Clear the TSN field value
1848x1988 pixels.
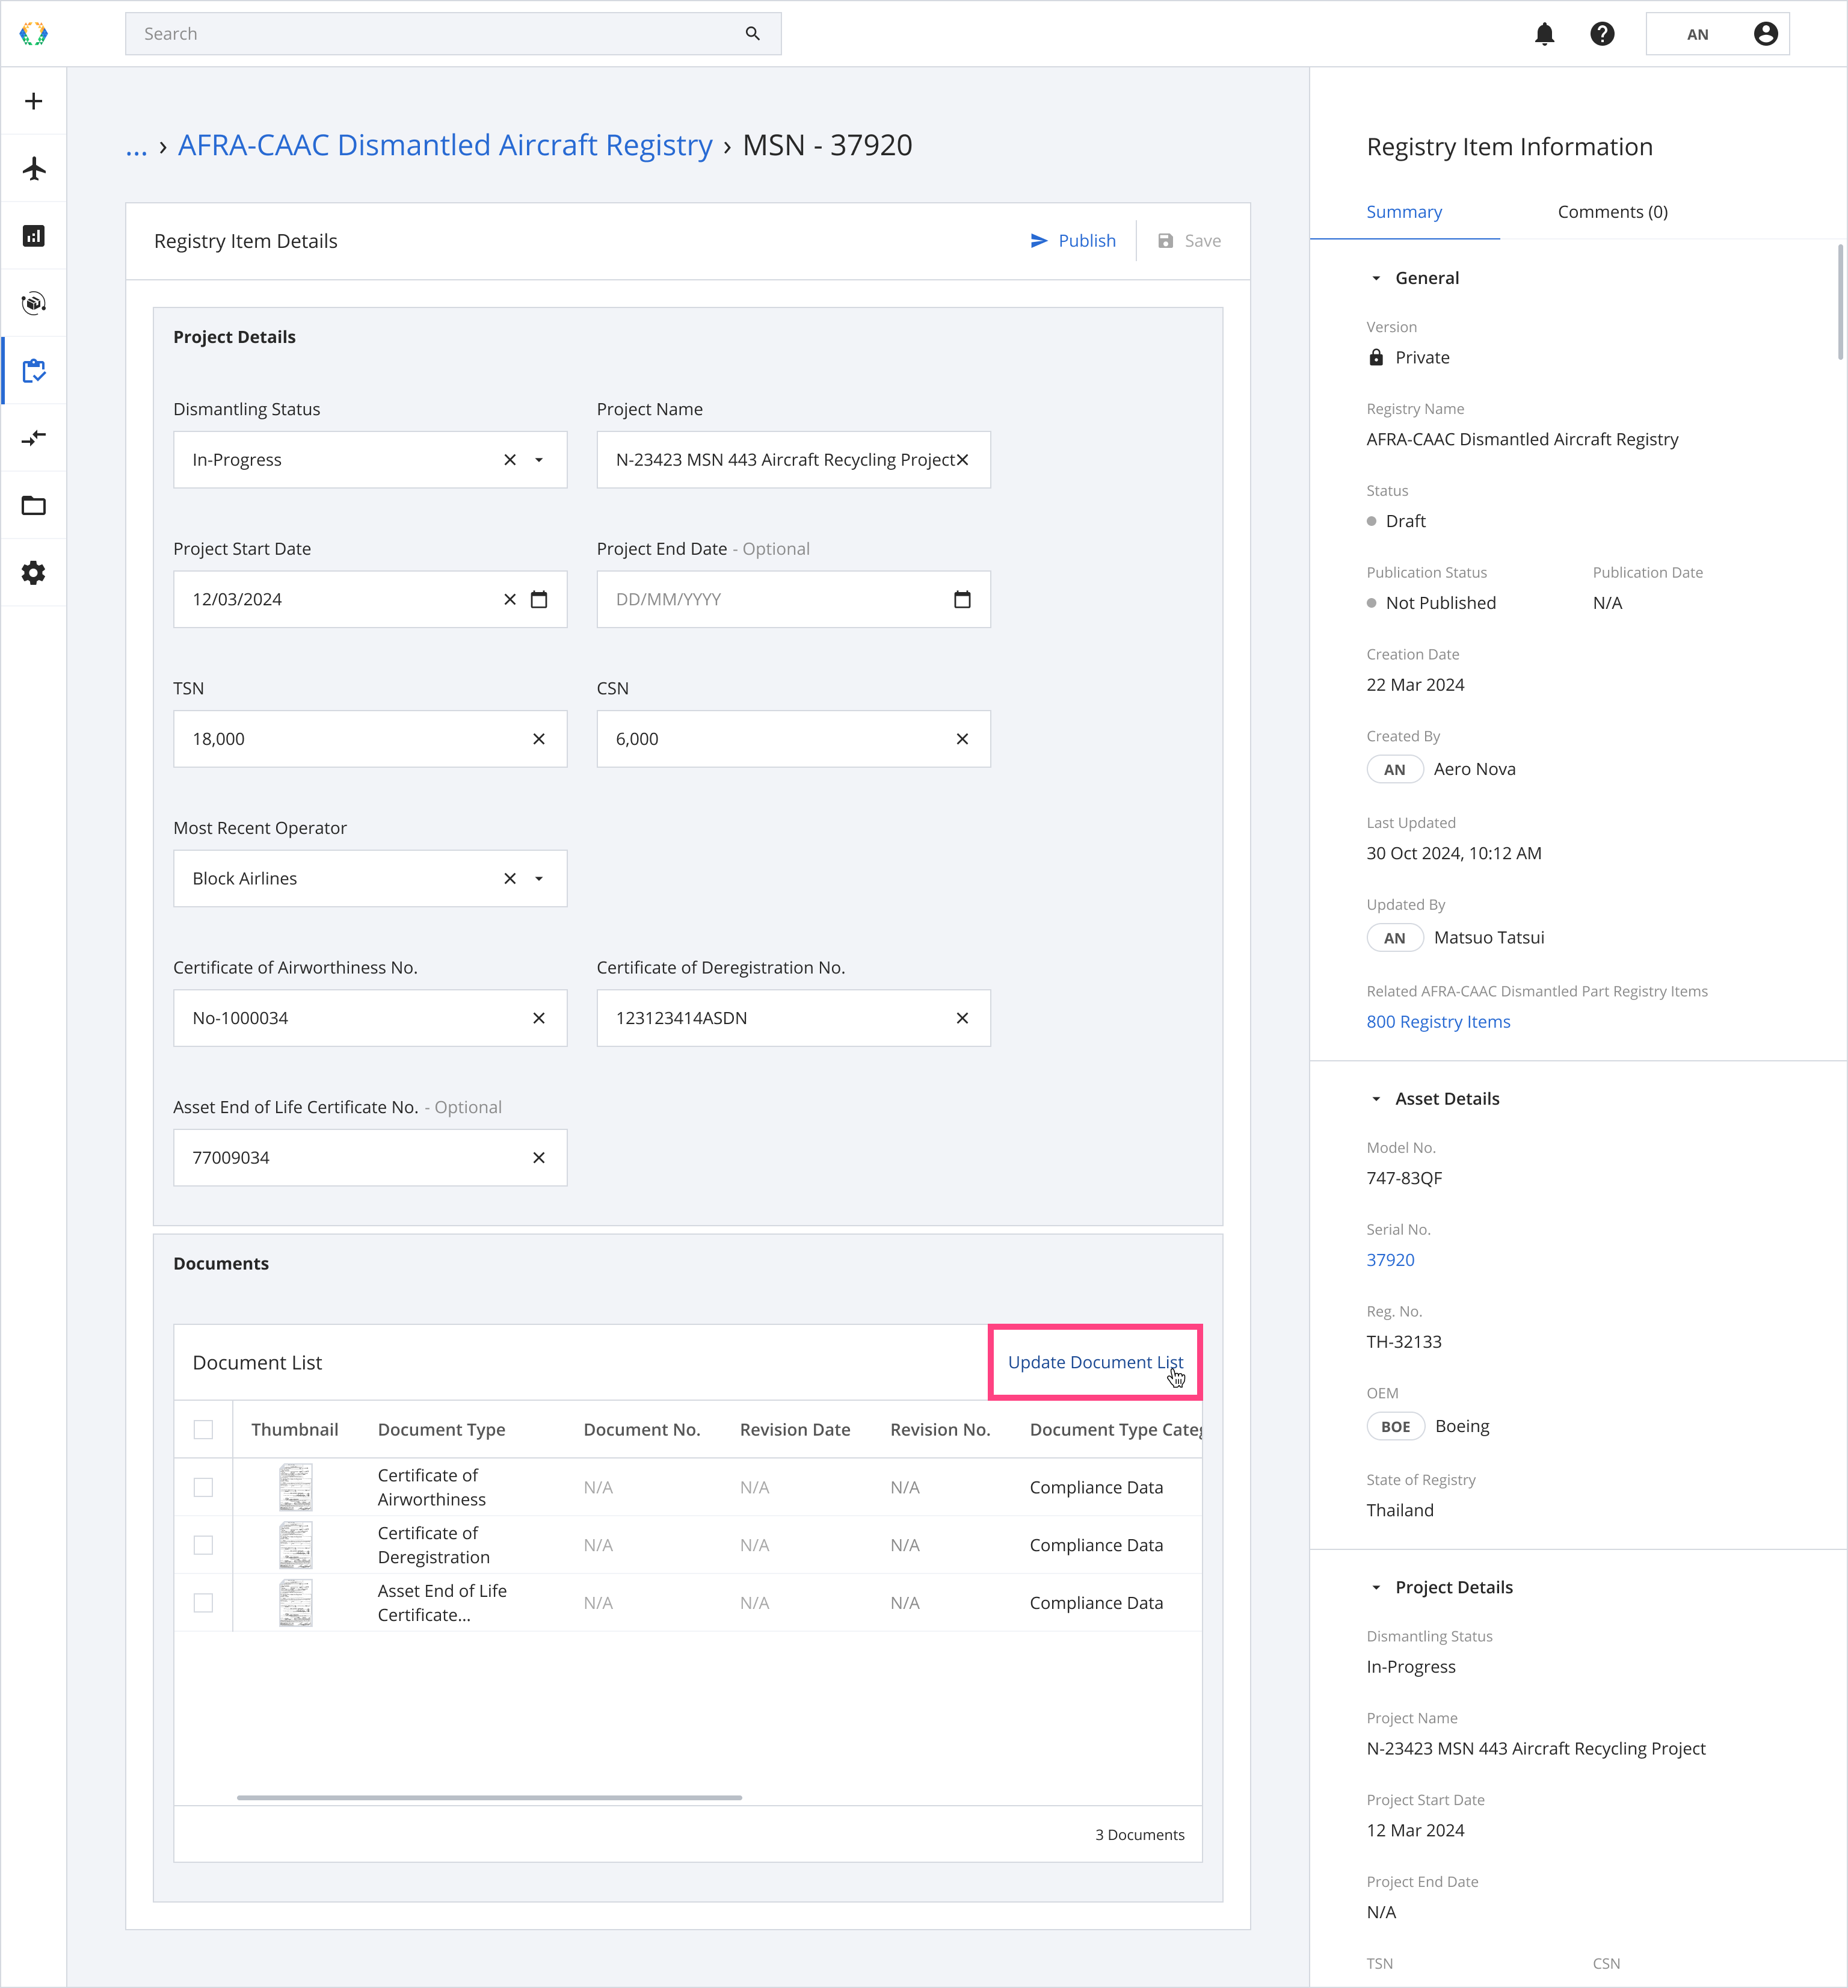click(x=539, y=739)
